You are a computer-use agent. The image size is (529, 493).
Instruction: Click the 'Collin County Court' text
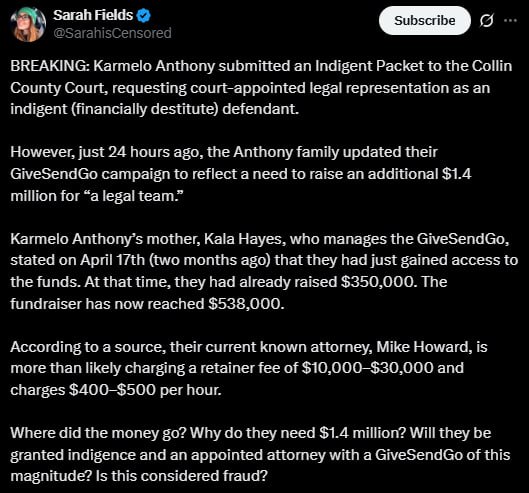(x=261, y=77)
